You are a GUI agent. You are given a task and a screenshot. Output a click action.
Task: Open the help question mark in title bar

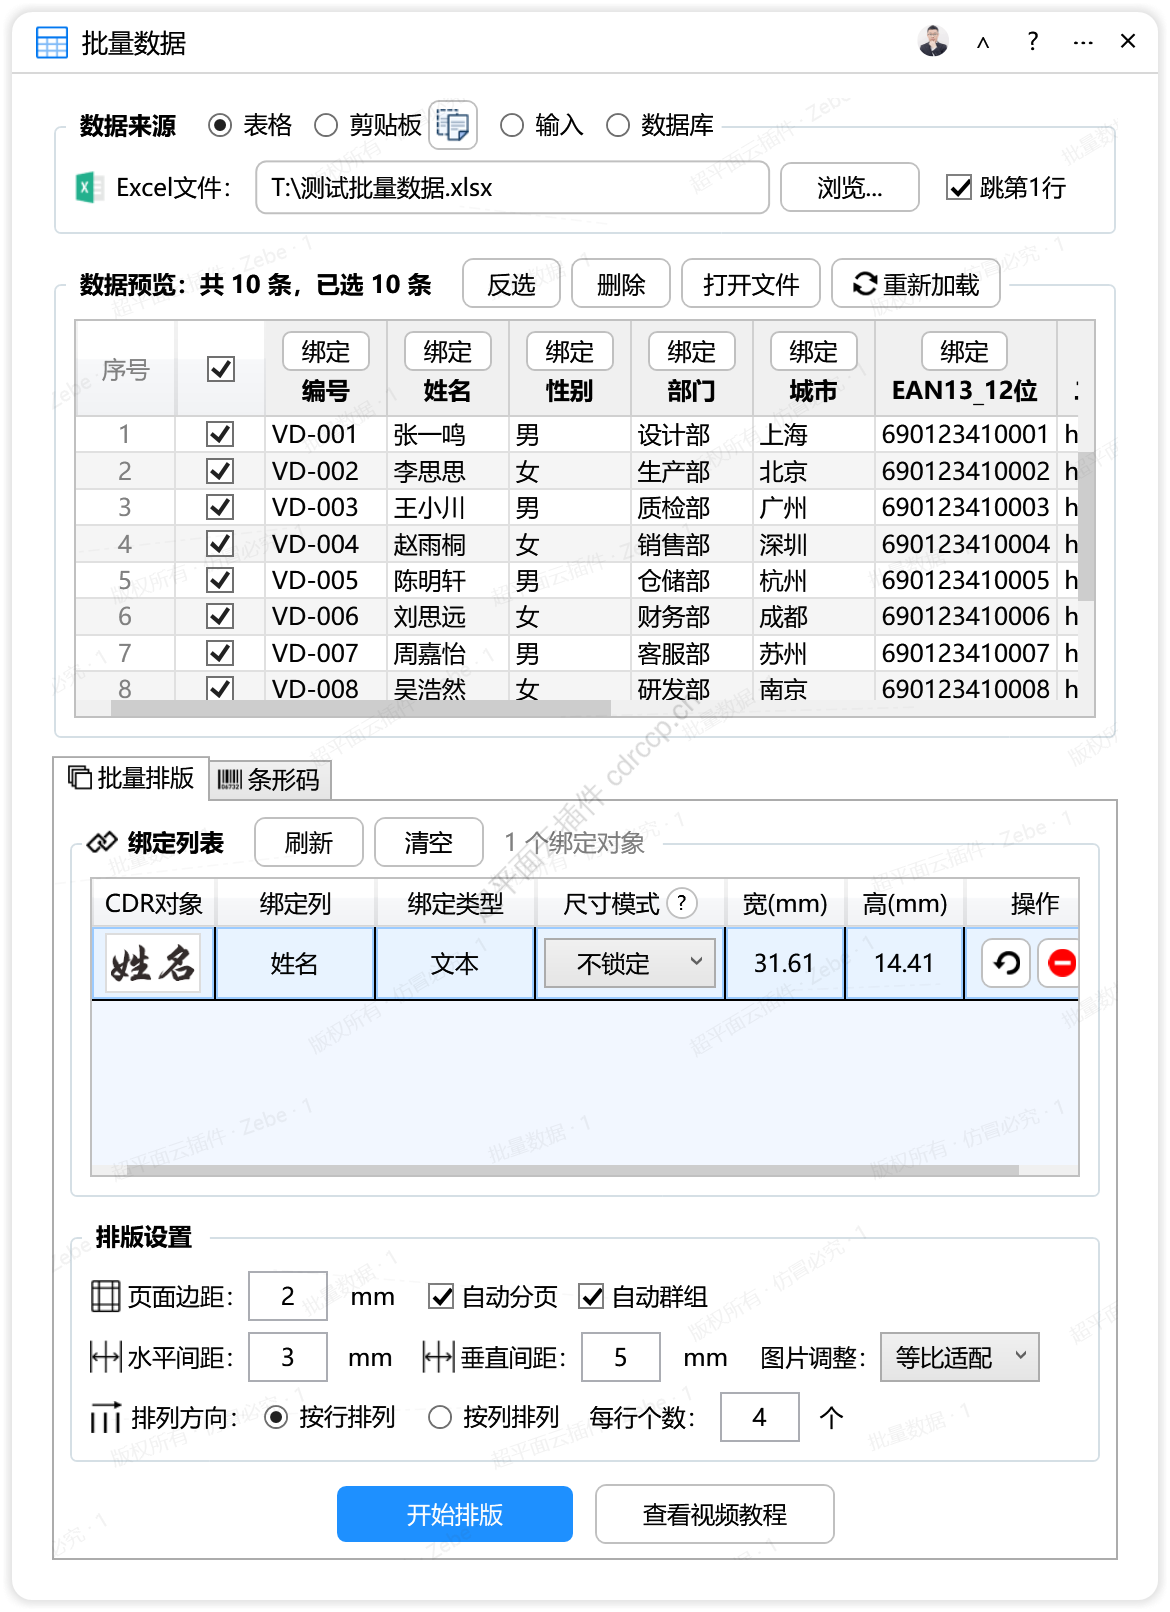tap(1033, 41)
